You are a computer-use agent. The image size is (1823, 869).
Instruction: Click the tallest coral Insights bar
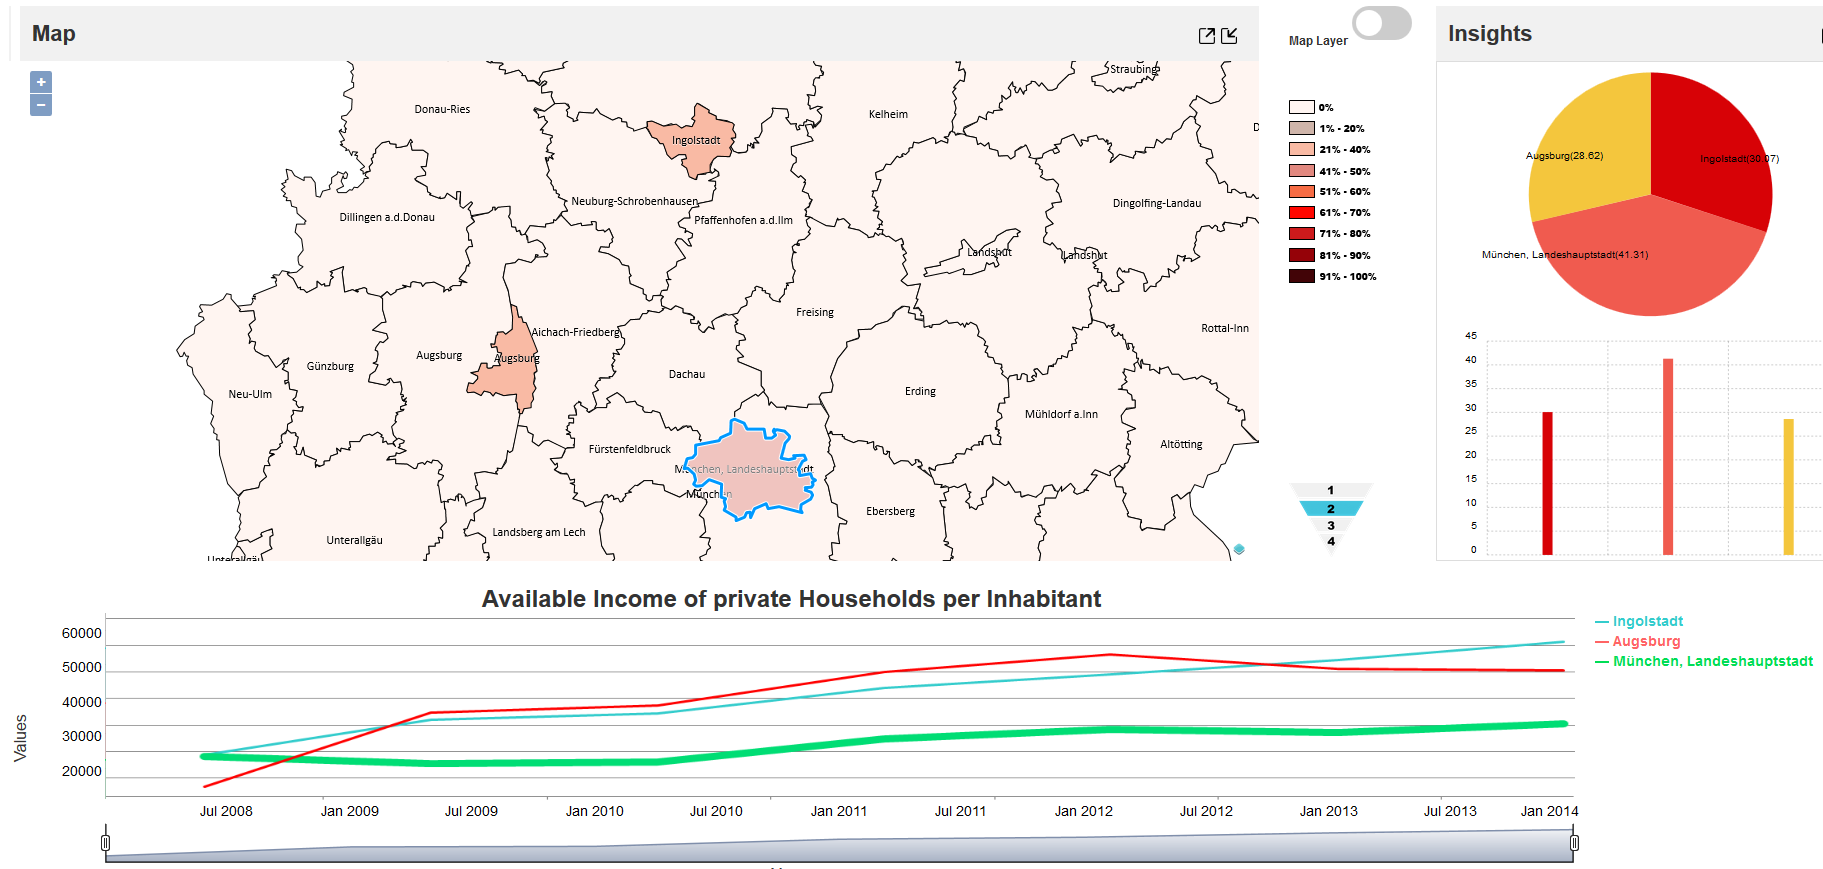1668,456
